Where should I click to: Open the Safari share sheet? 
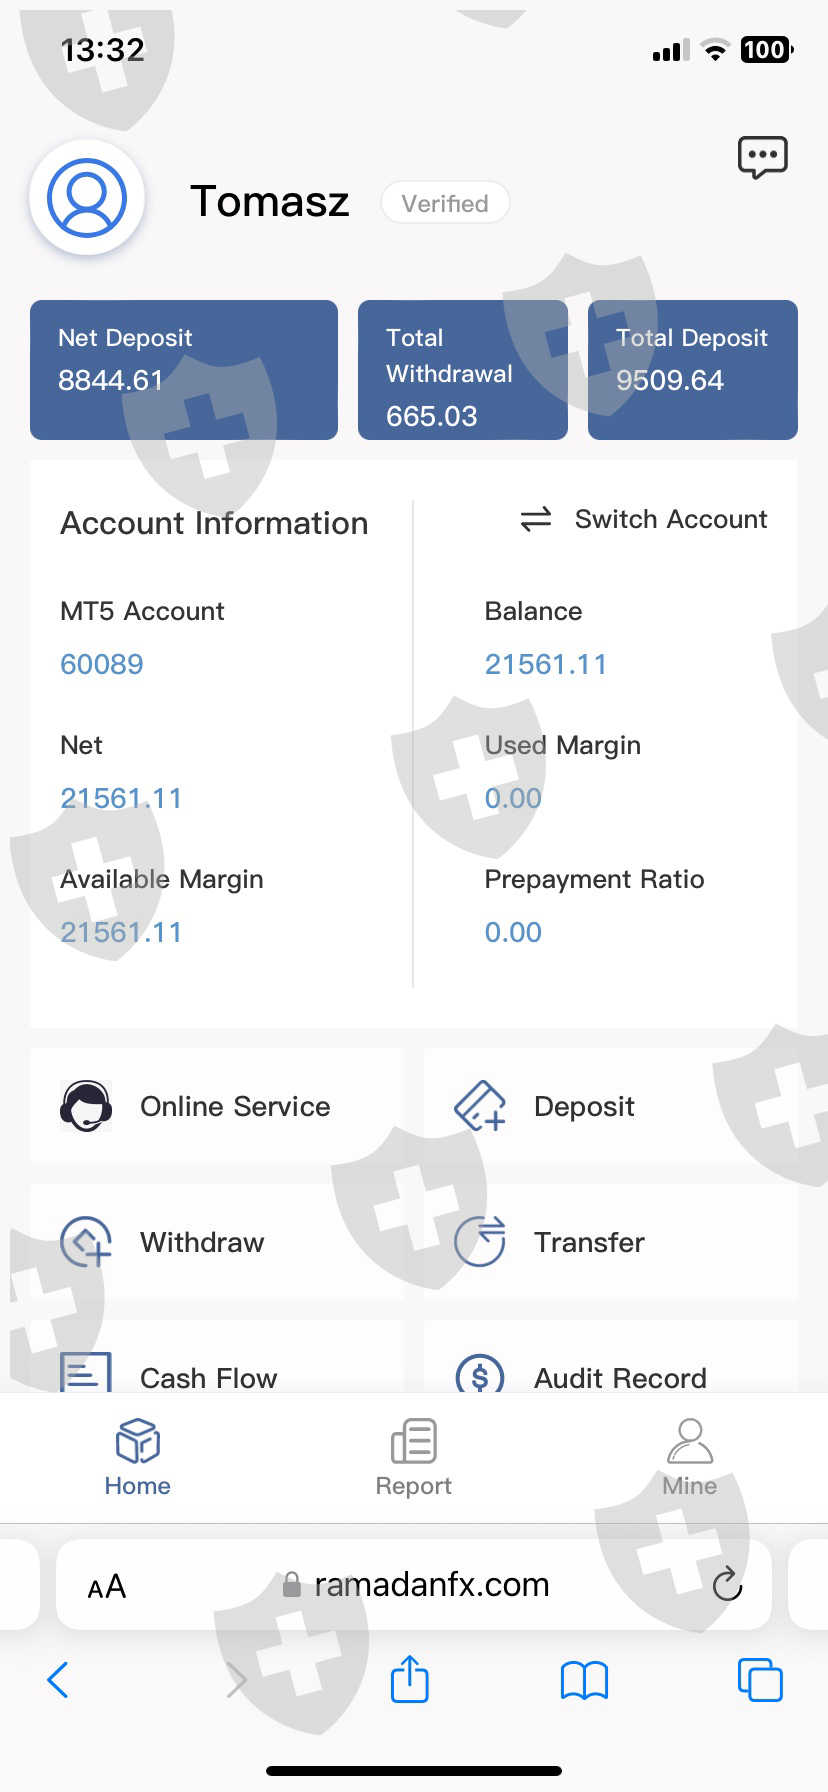pyautogui.click(x=410, y=1679)
